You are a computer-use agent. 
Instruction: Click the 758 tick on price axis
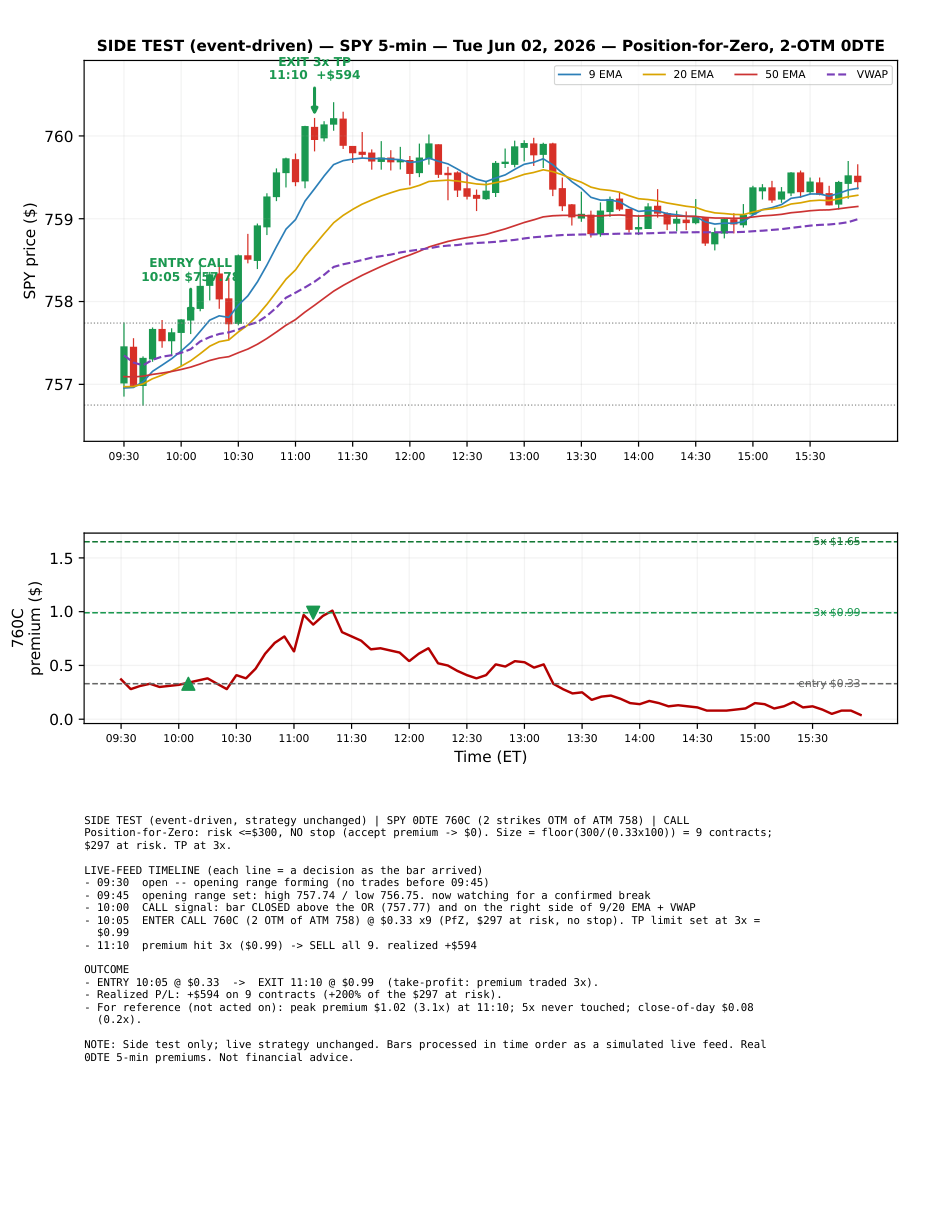click(x=59, y=302)
